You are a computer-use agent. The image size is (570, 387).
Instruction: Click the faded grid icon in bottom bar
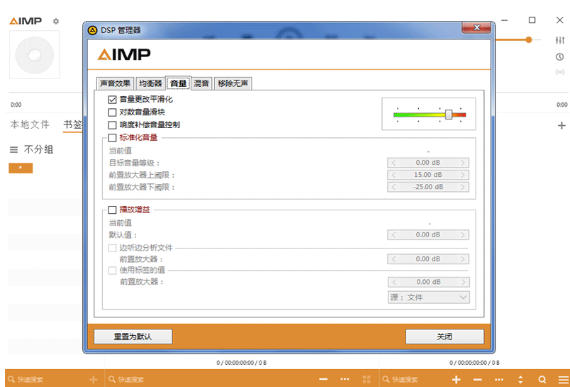click(x=366, y=379)
